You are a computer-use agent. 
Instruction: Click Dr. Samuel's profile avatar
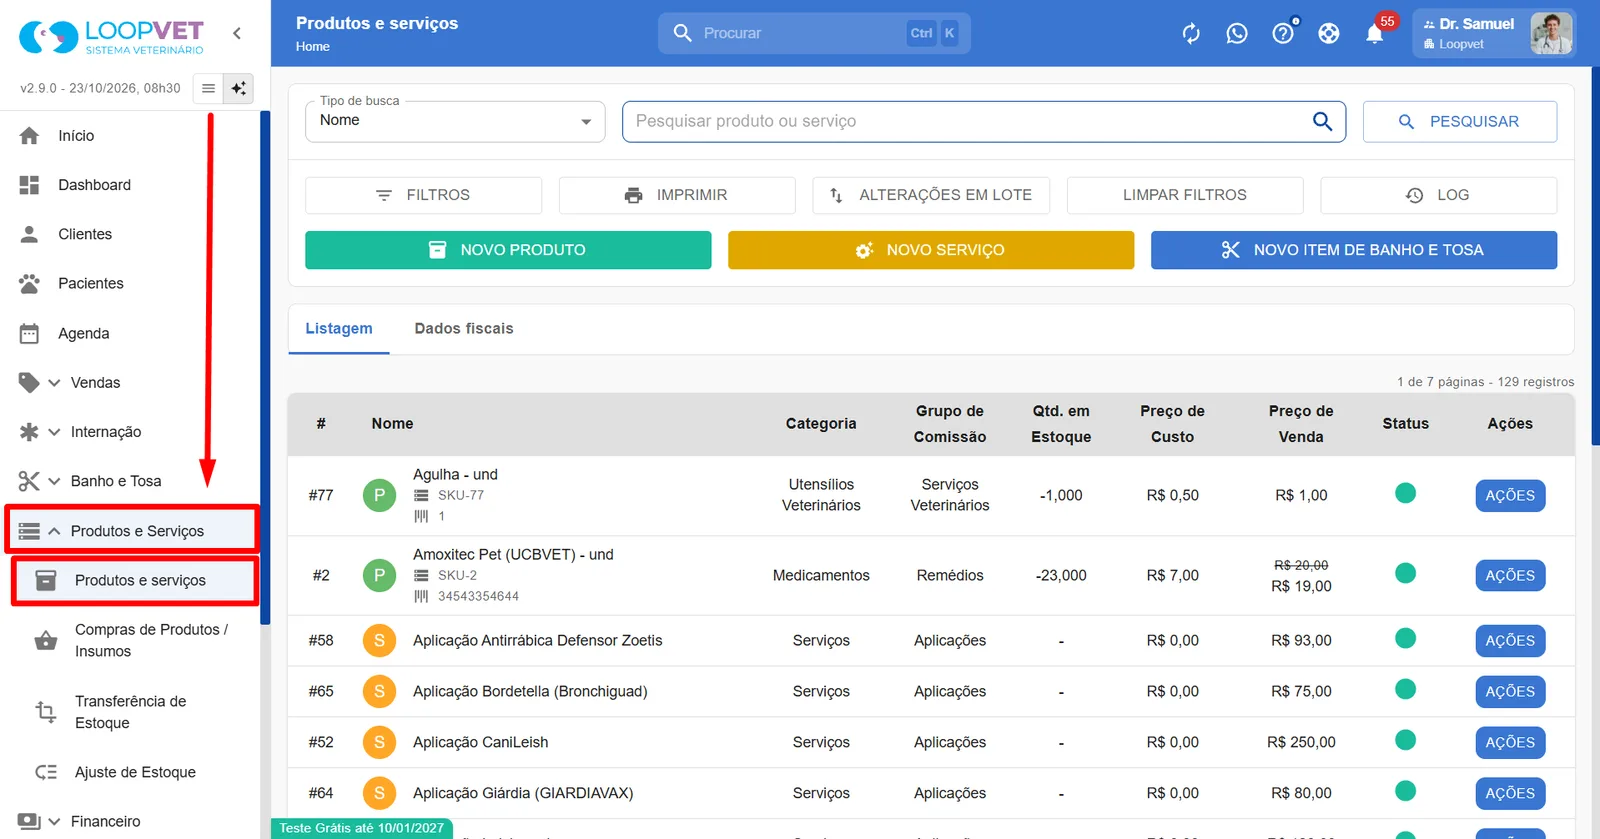pyautogui.click(x=1551, y=33)
